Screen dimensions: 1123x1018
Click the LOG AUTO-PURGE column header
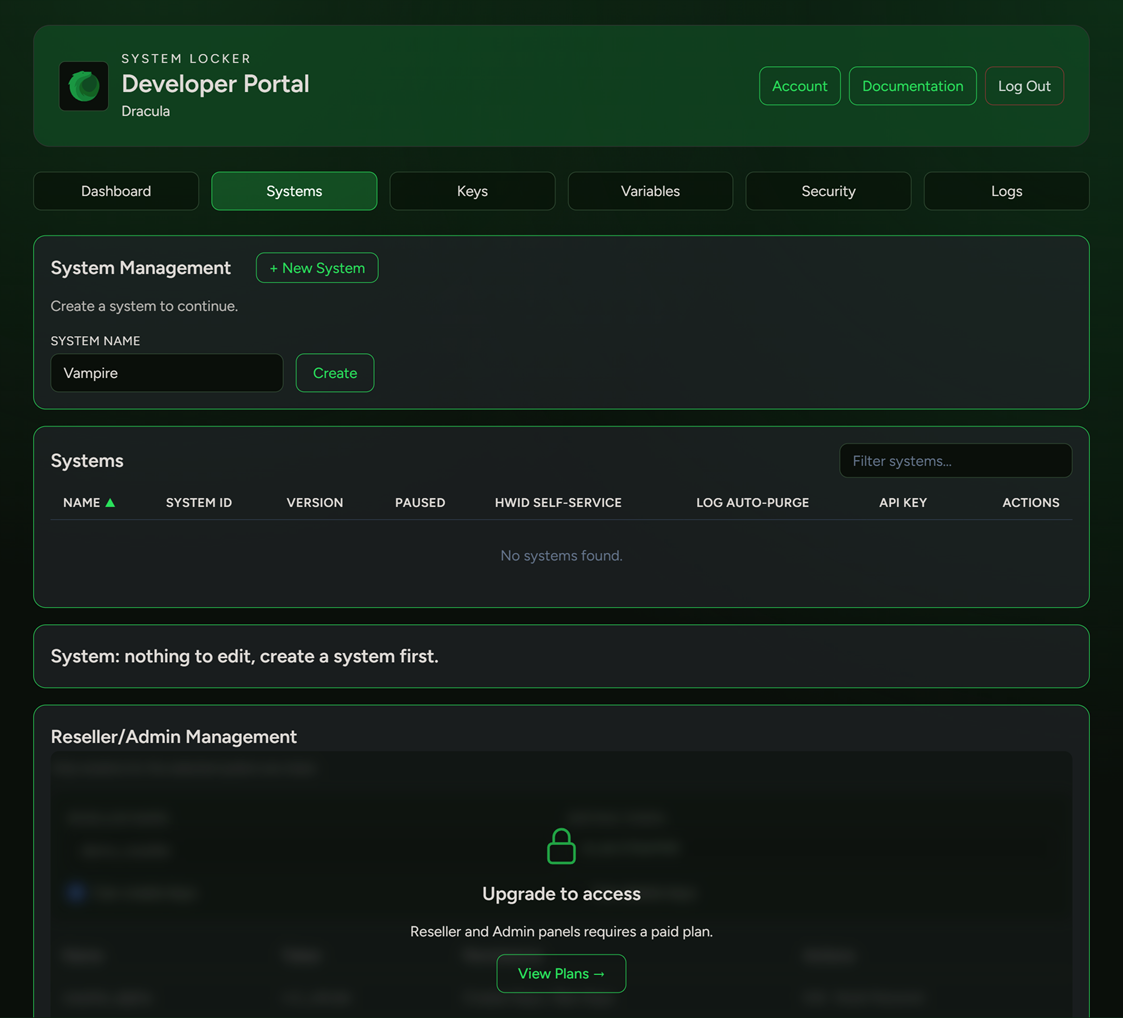tap(753, 503)
